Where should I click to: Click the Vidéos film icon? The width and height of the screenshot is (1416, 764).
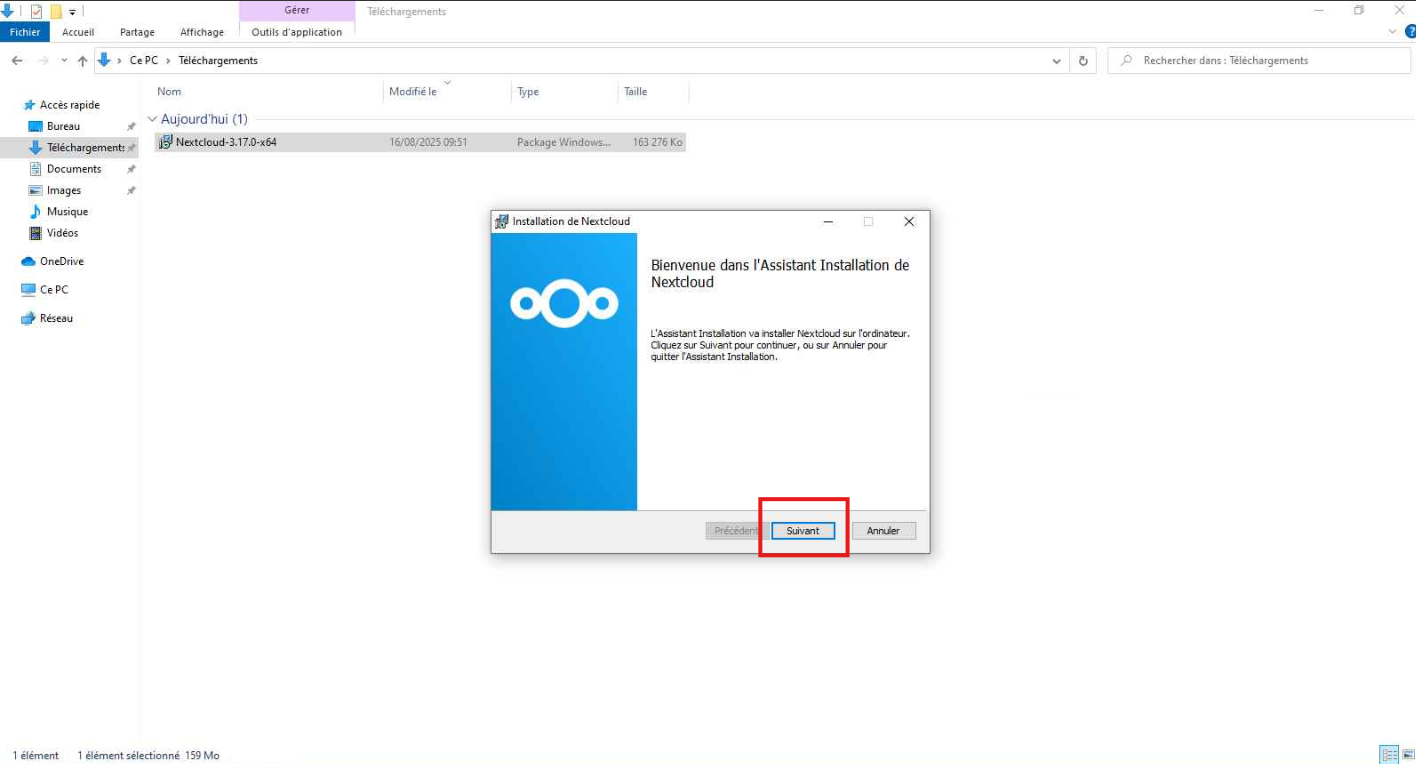pos(35,233)
